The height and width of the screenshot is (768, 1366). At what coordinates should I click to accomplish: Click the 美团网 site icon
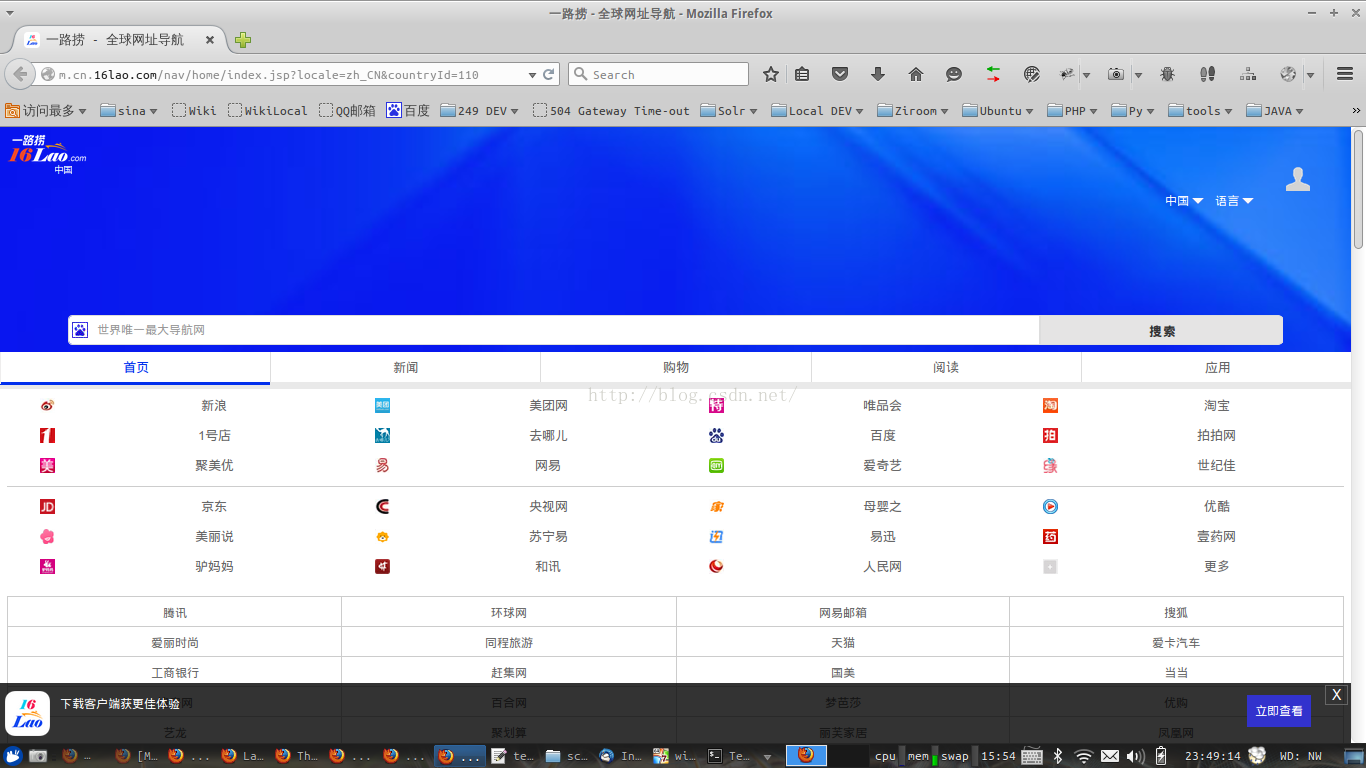(x=382, y=405)
